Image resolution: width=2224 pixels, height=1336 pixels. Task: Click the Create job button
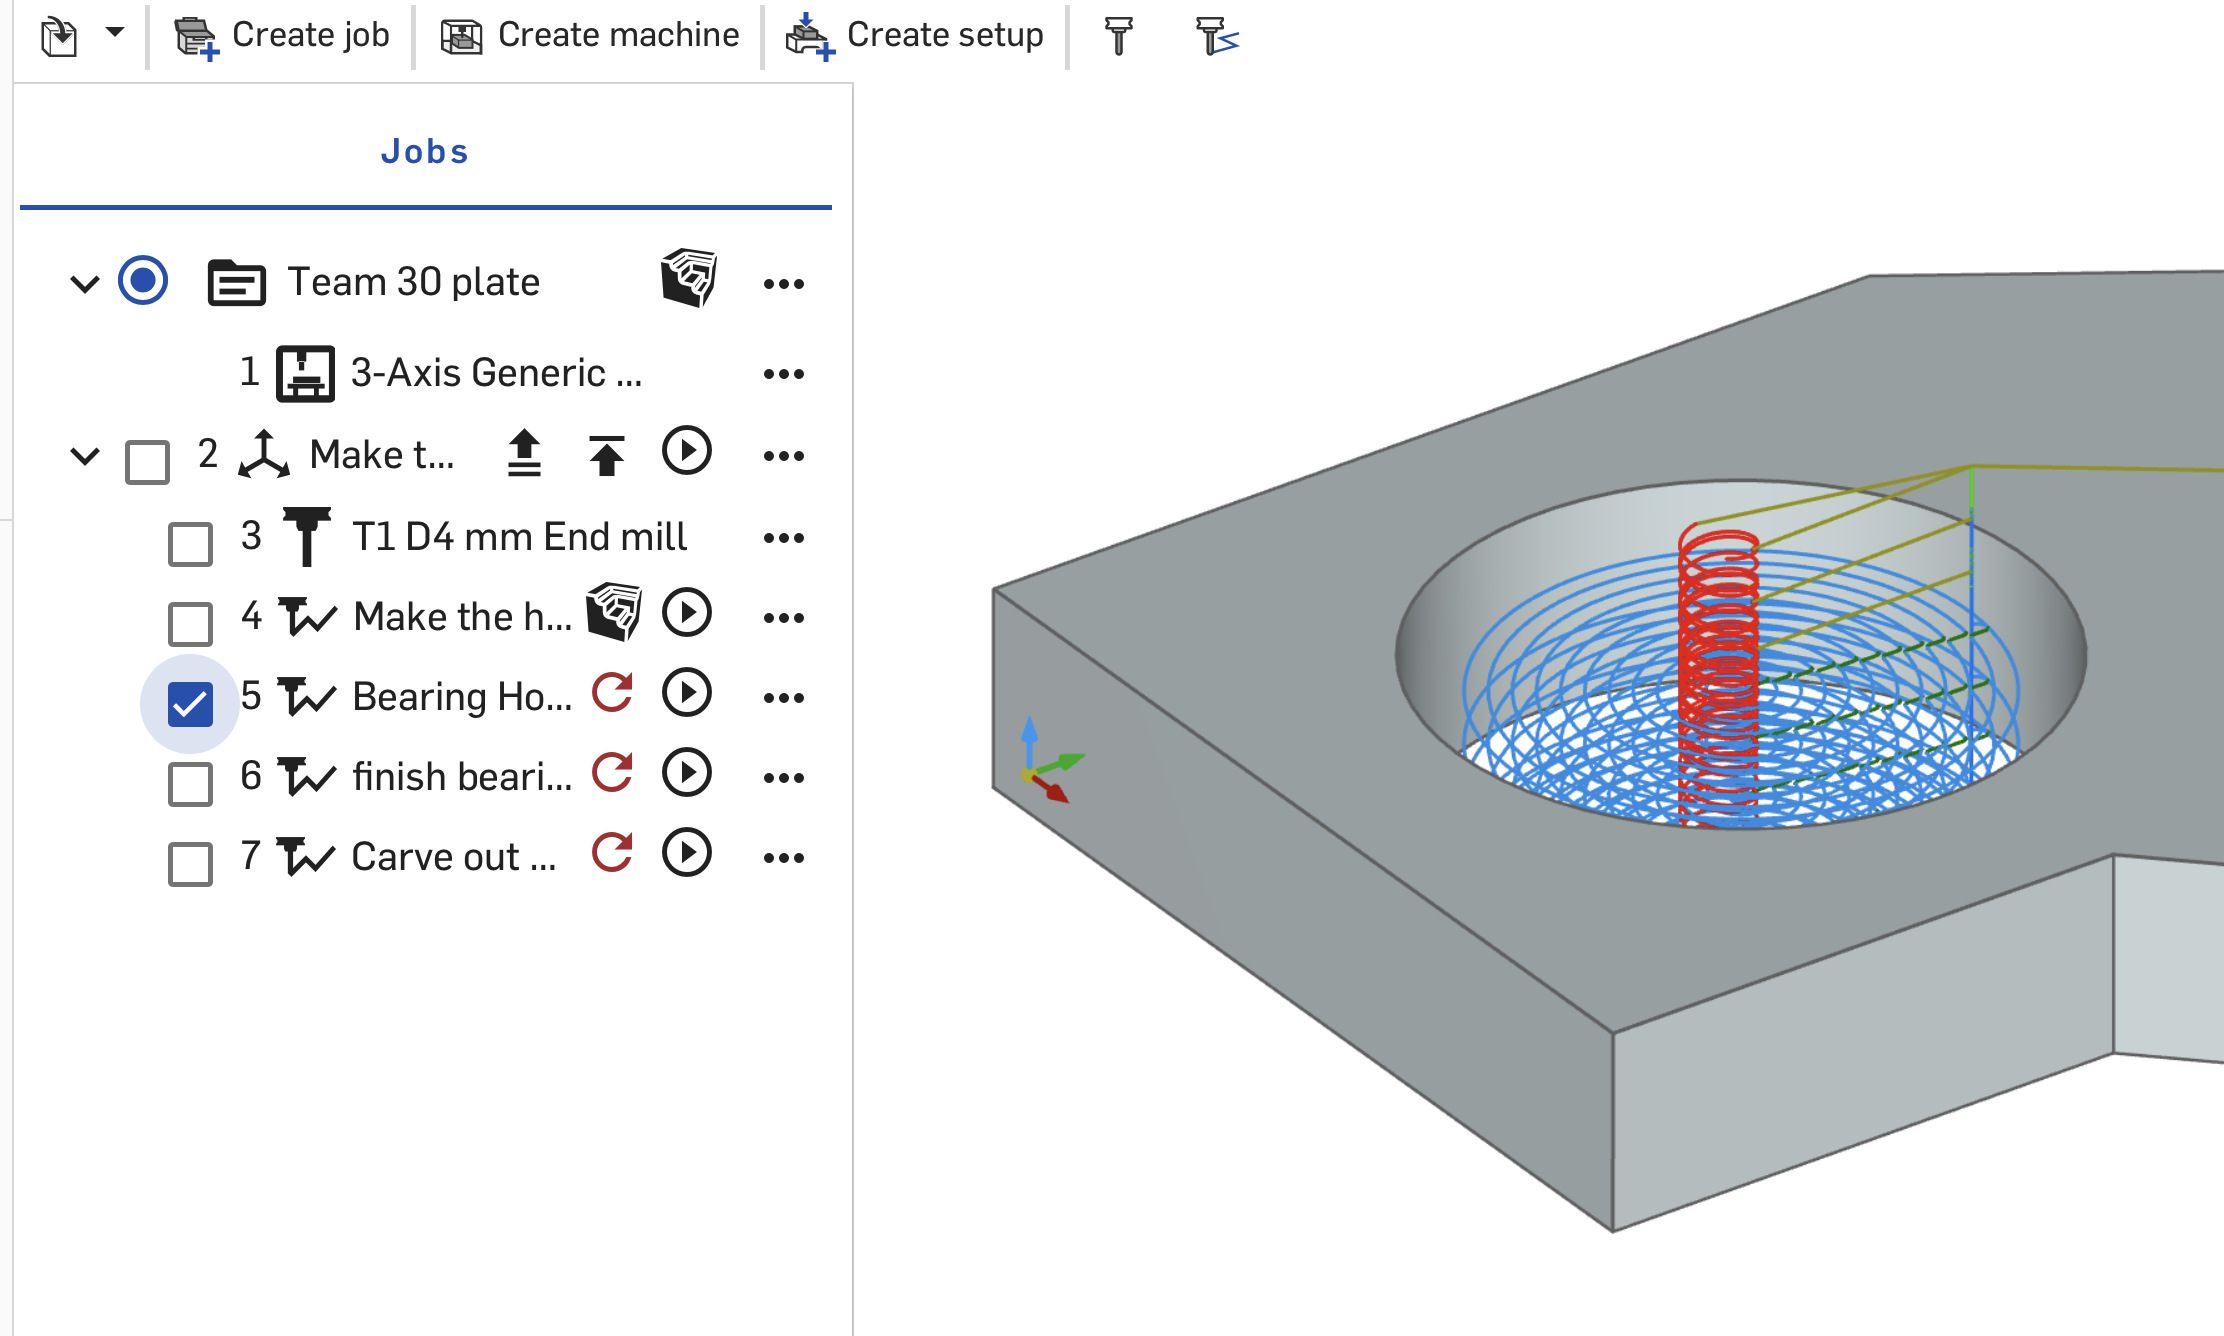pyautogui.click(x=282, y=36)
